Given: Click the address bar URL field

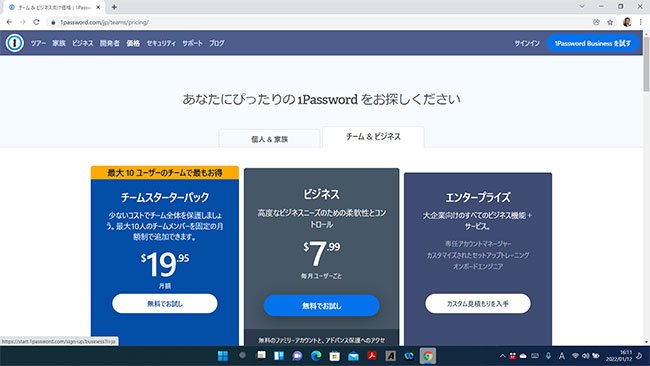Looking at the screenshot, I should pyautogui.click(x=319, y=22).
